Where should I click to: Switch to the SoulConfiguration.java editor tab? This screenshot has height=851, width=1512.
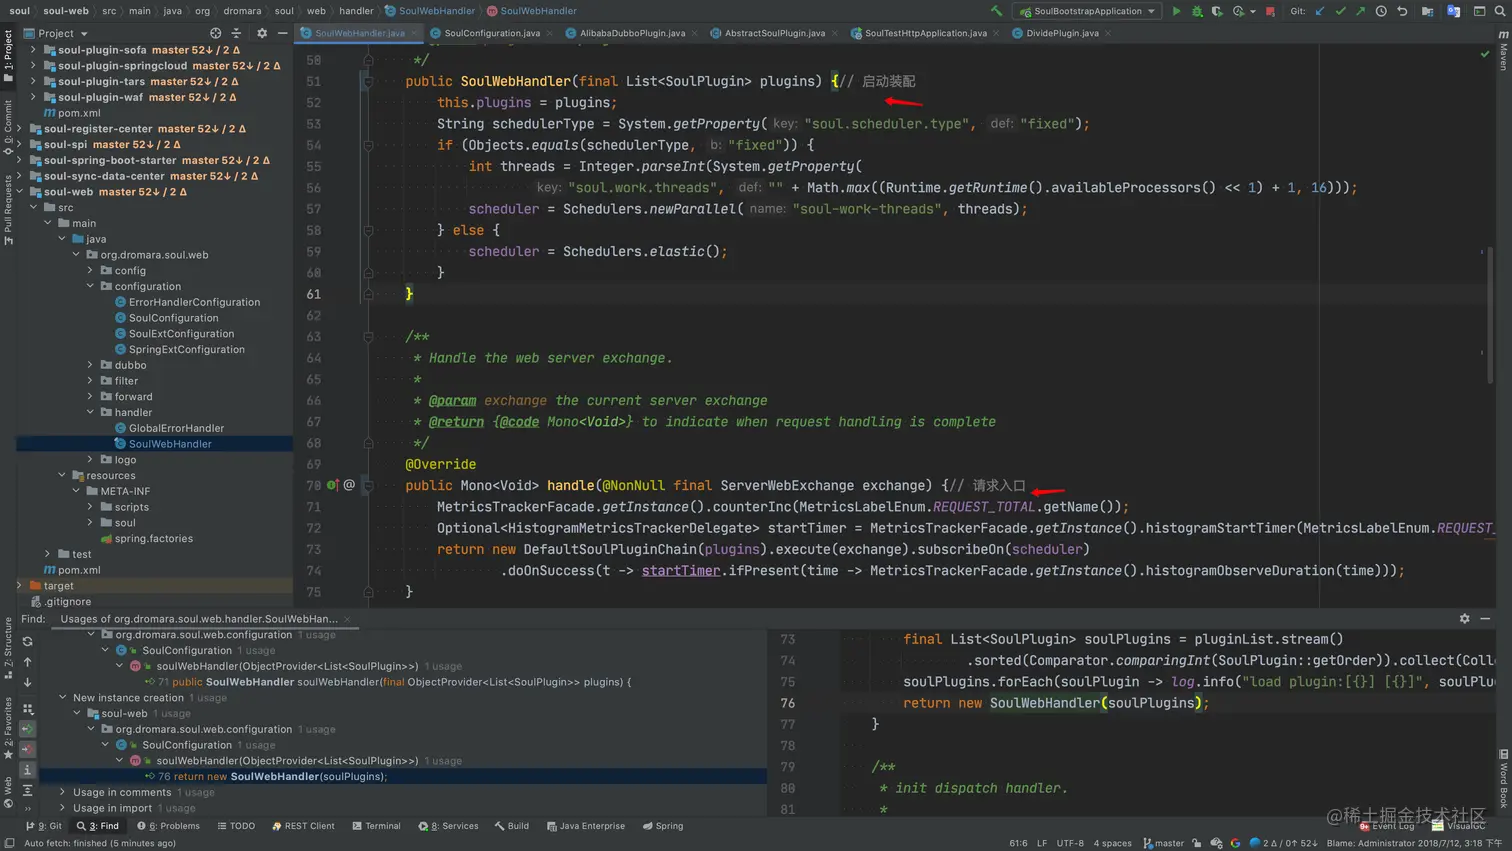(x=491, y=33)
